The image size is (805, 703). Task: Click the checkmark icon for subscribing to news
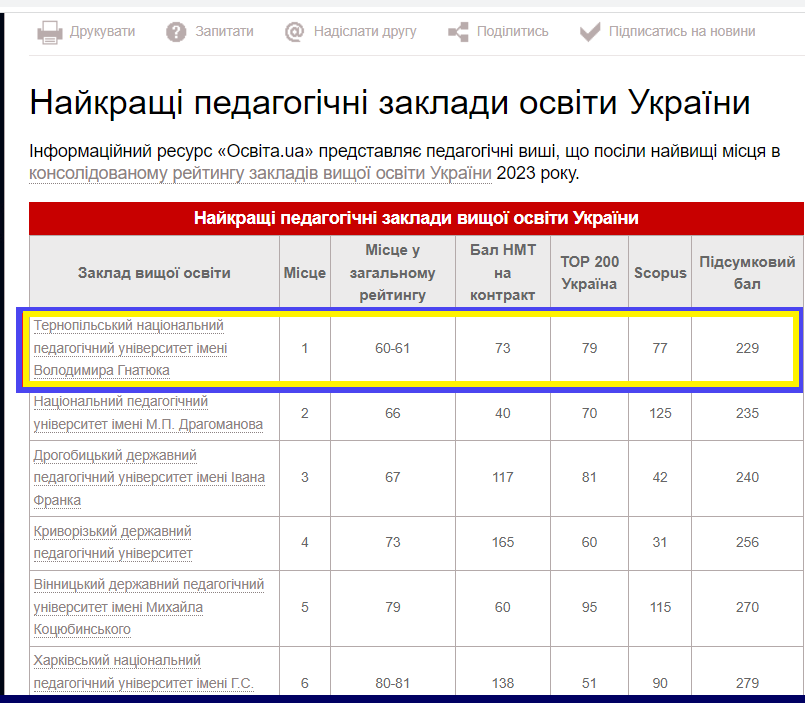click(x=590, y=32)
